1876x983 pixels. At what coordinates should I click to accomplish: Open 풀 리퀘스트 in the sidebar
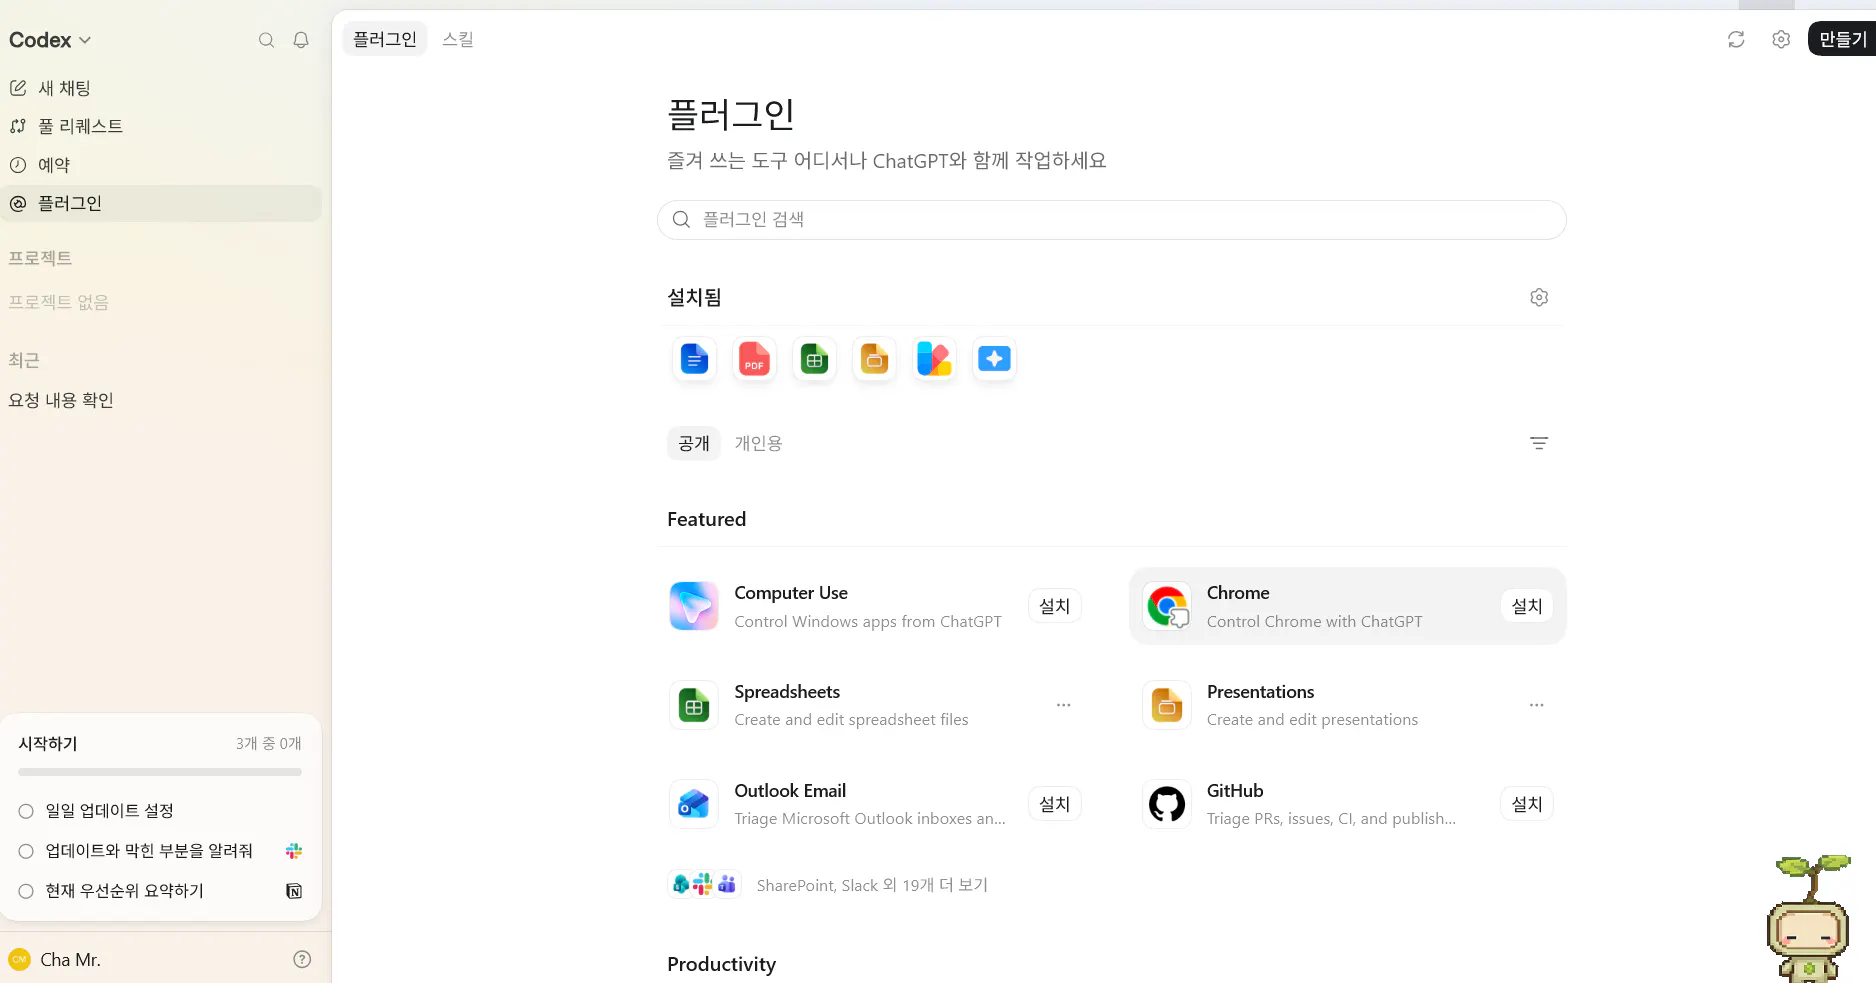coord(160,126)
